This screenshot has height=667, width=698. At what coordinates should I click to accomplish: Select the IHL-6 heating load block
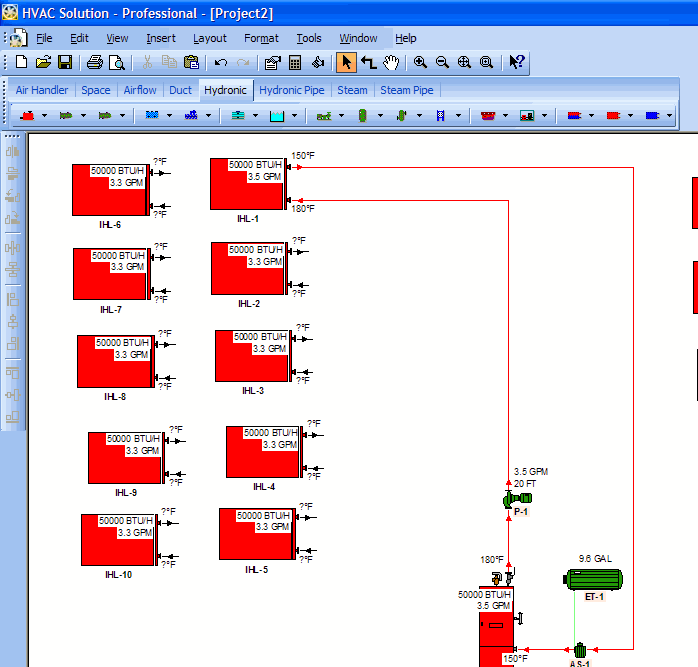110,190
